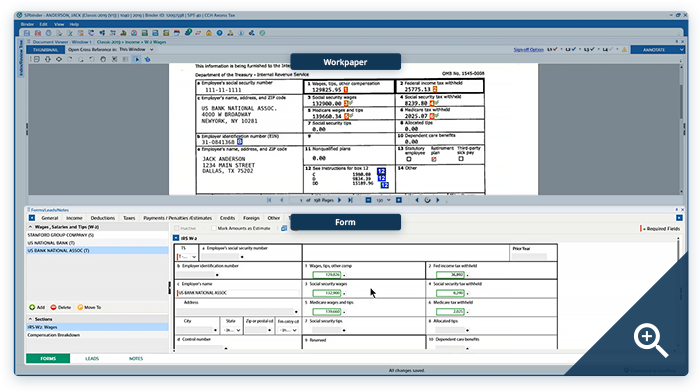This screenshot has height=392, width=700.
Task: Click the Move To icon under the W-2 list
Action: (x=80, y=307)
